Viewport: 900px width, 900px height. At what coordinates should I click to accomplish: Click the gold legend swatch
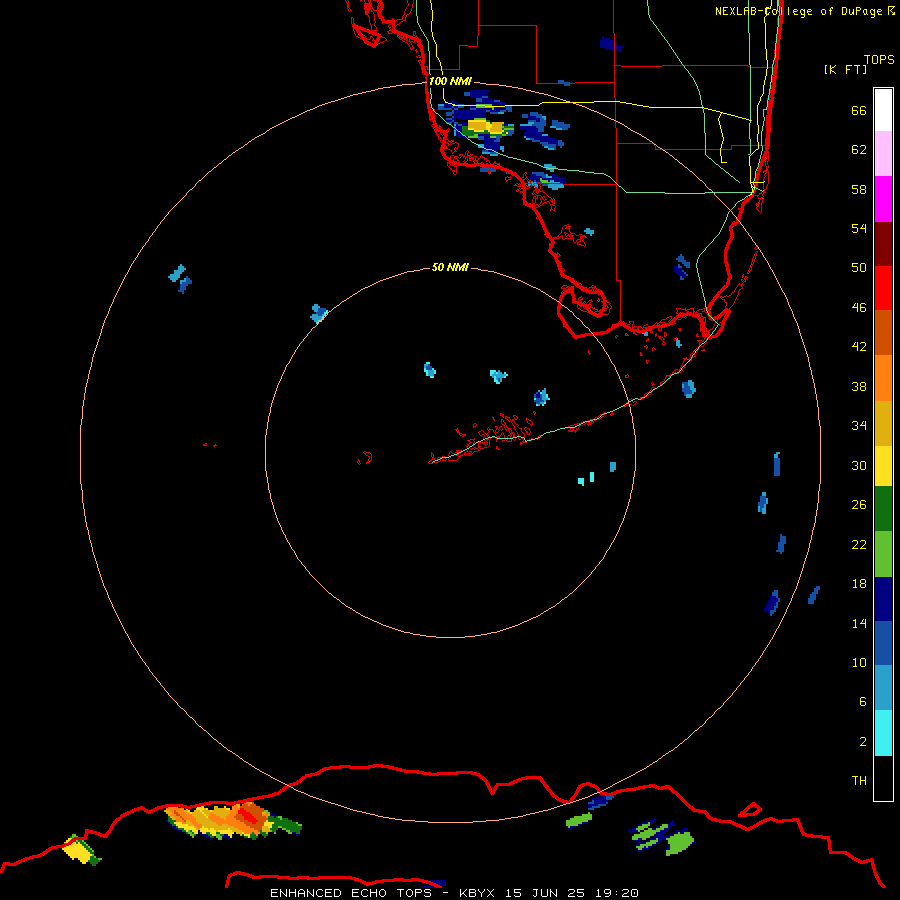pyautogui.click(x=883, y=424)
